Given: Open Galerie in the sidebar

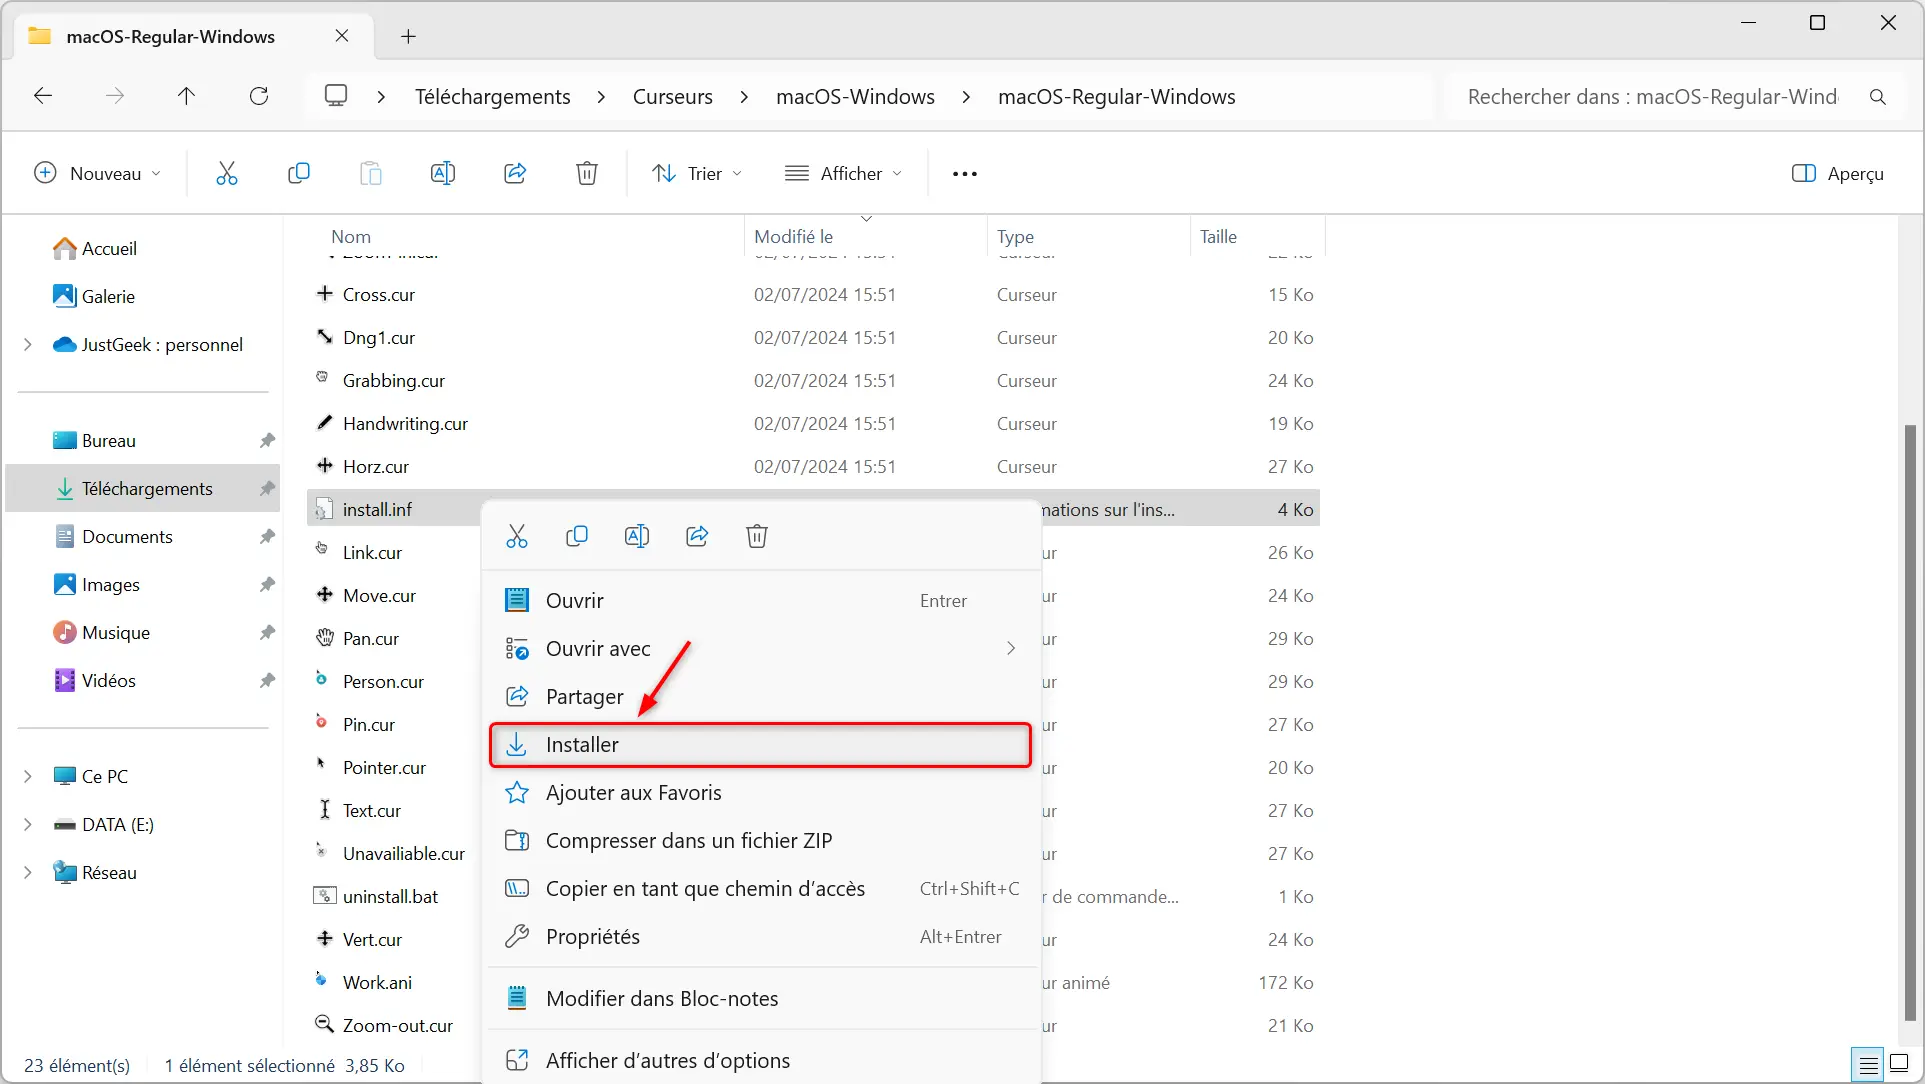Looking at the screenshot, I should (94, 297).
